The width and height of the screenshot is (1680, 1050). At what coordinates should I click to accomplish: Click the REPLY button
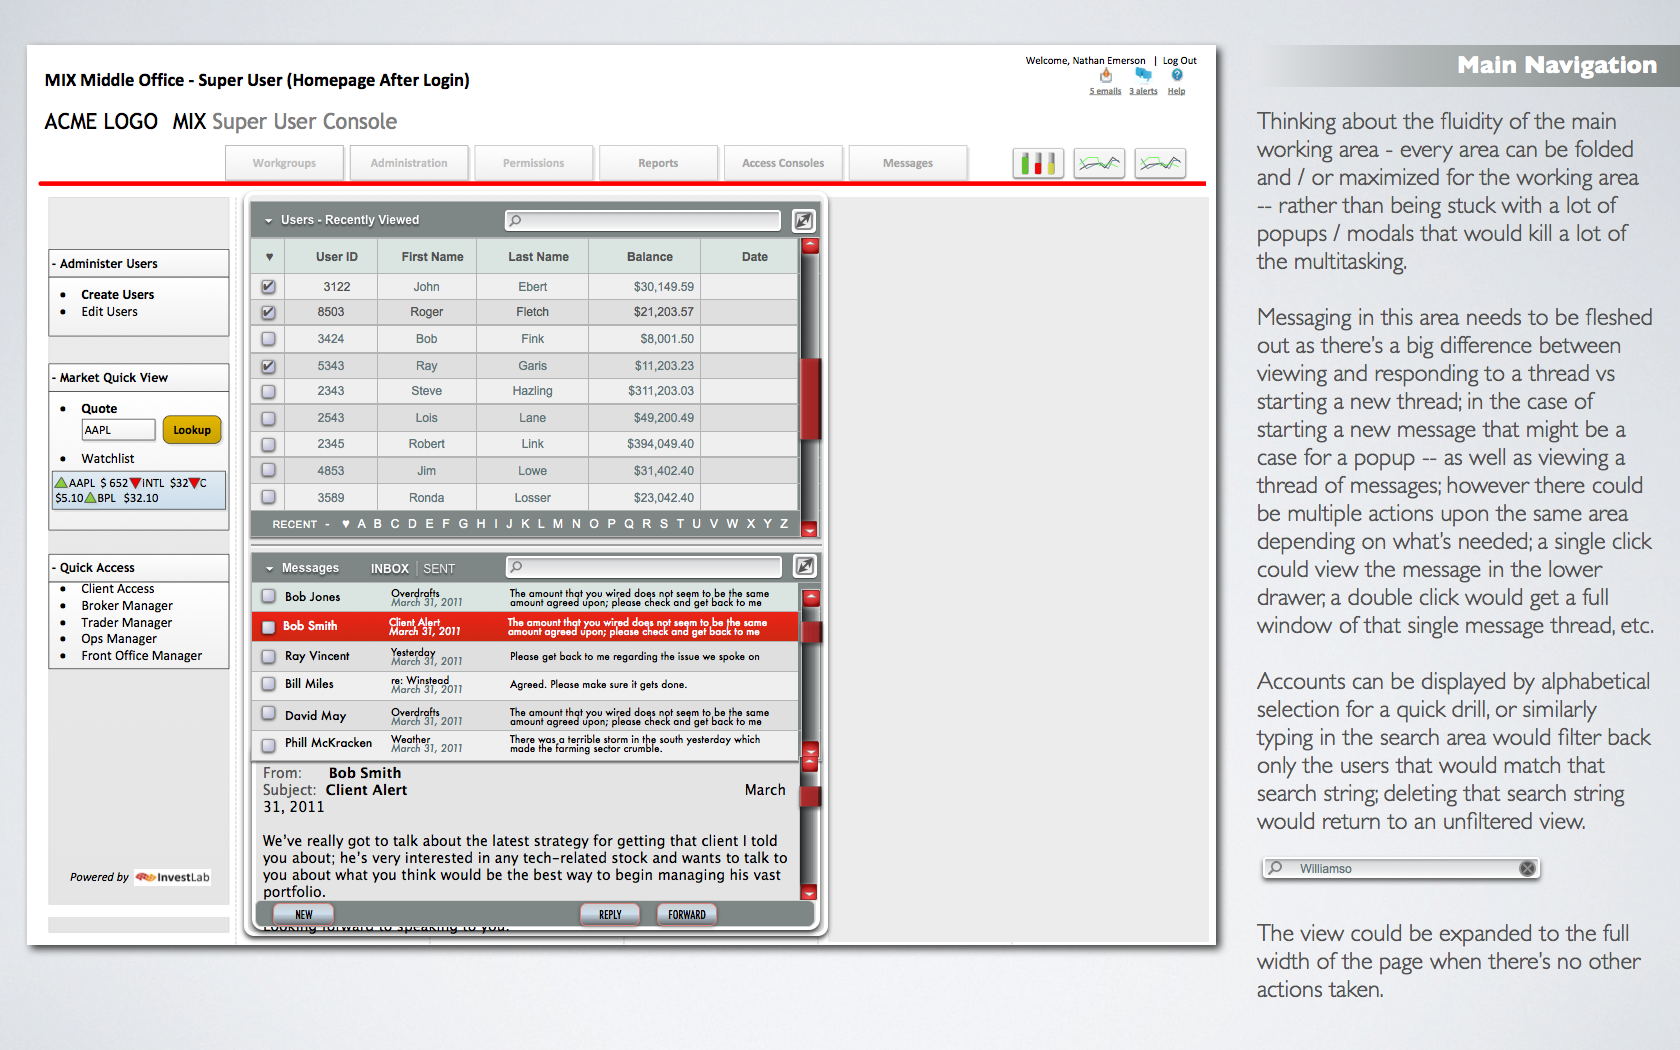610,914
